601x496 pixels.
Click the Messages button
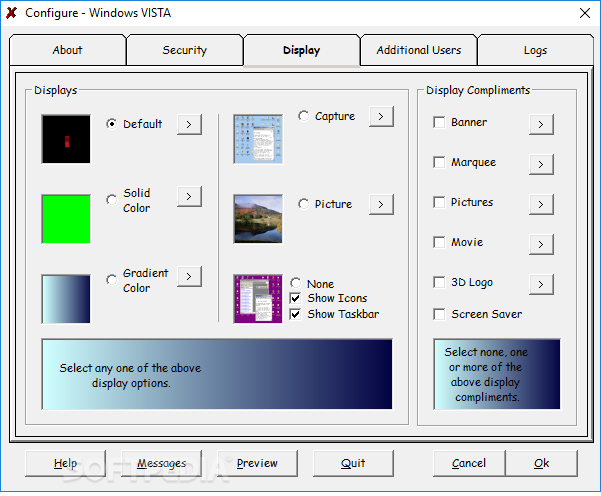tap(161, 463)
